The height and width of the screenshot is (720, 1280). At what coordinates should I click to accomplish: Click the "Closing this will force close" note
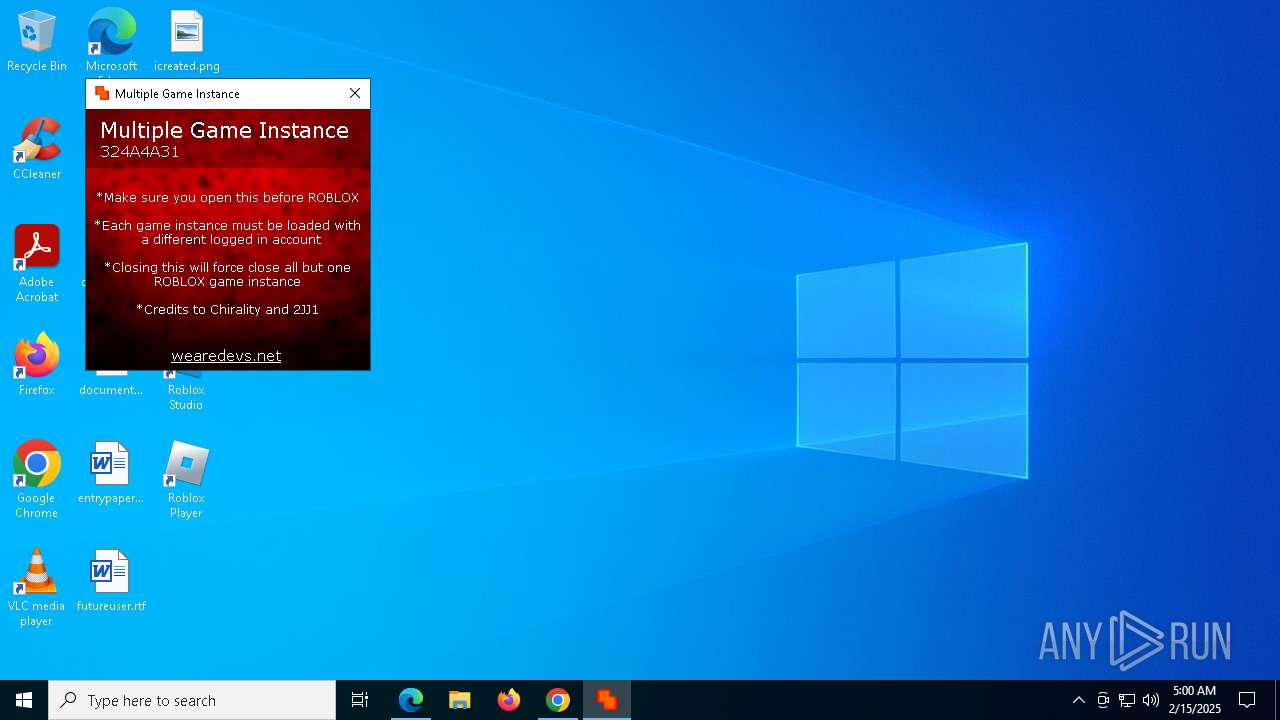[227, 274]
